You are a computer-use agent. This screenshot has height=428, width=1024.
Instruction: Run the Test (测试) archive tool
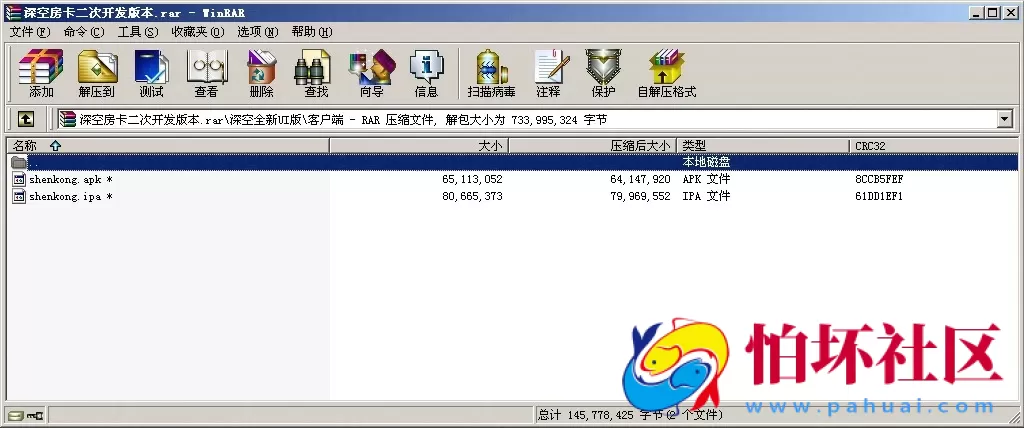coord(152,73)
